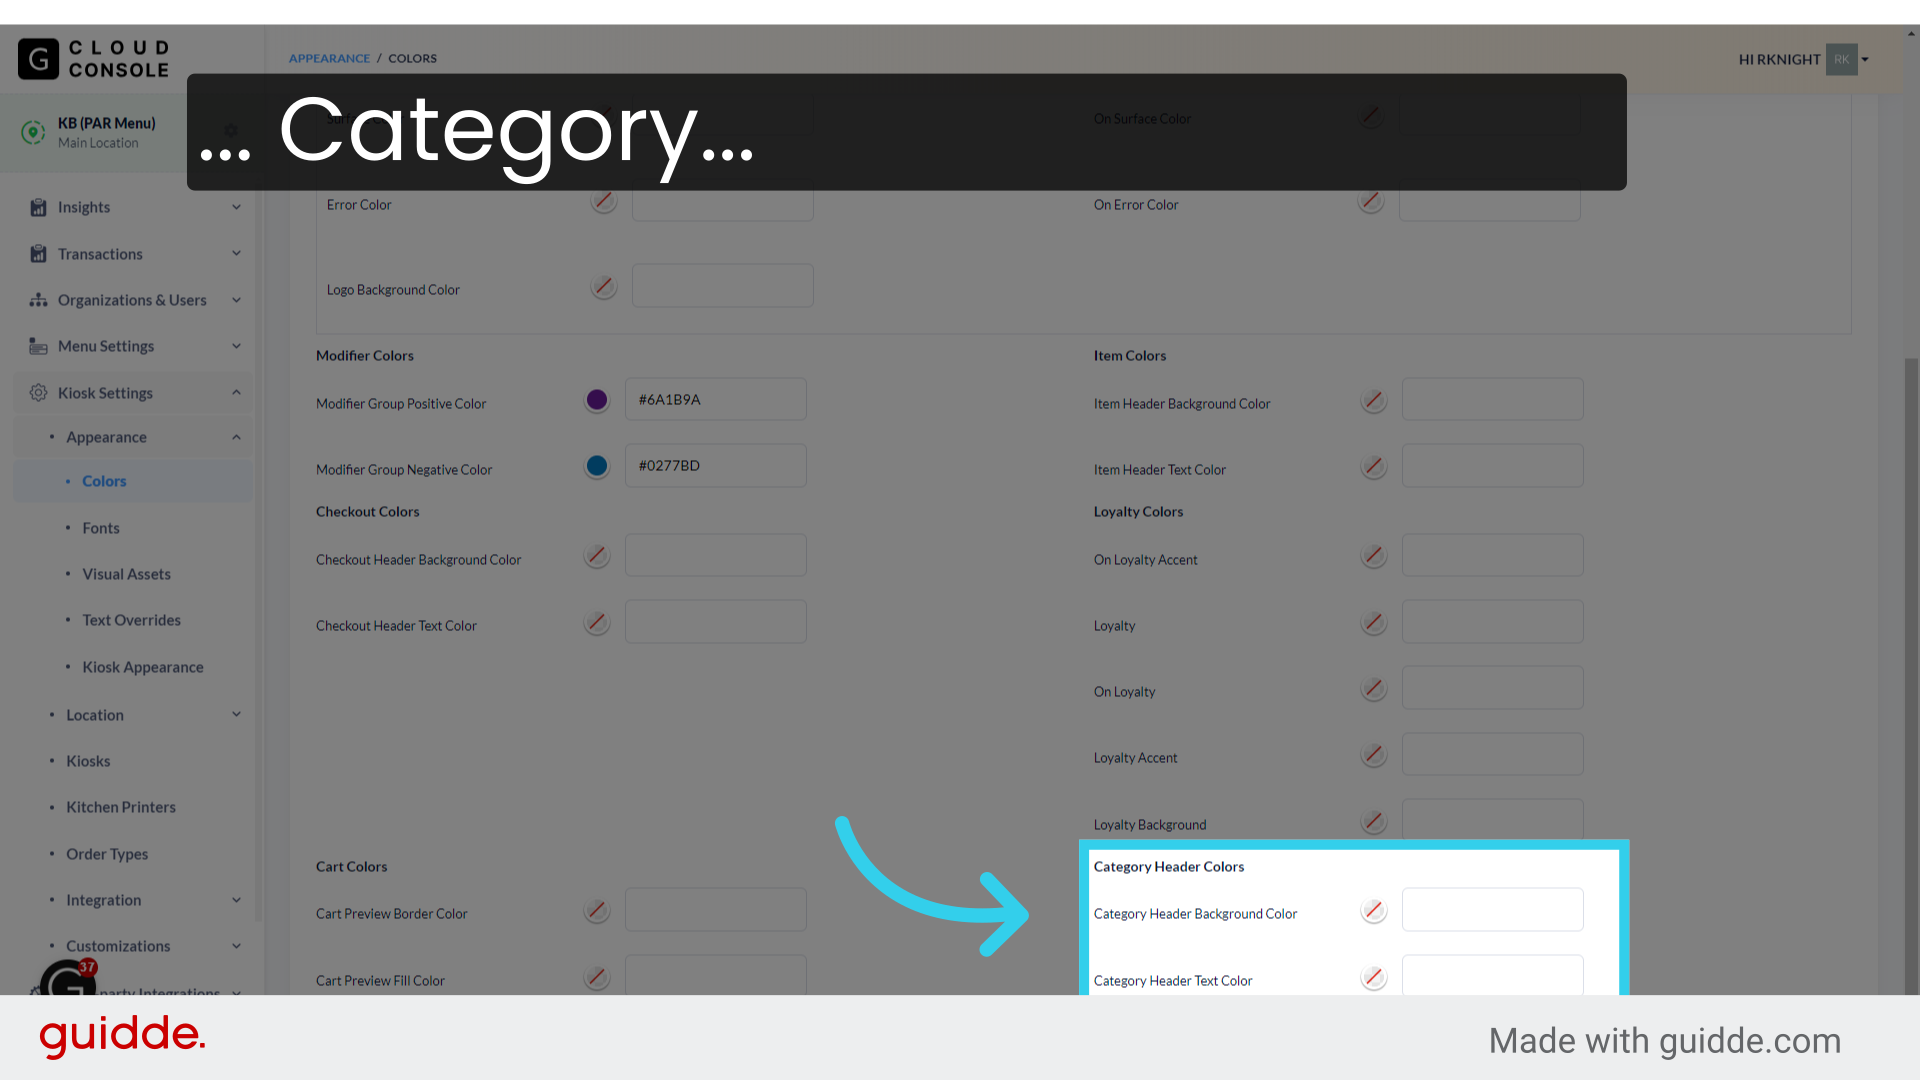Open Order Types settings
The width and height of the screenshot is (1920, 1080).
click(107, 854)
